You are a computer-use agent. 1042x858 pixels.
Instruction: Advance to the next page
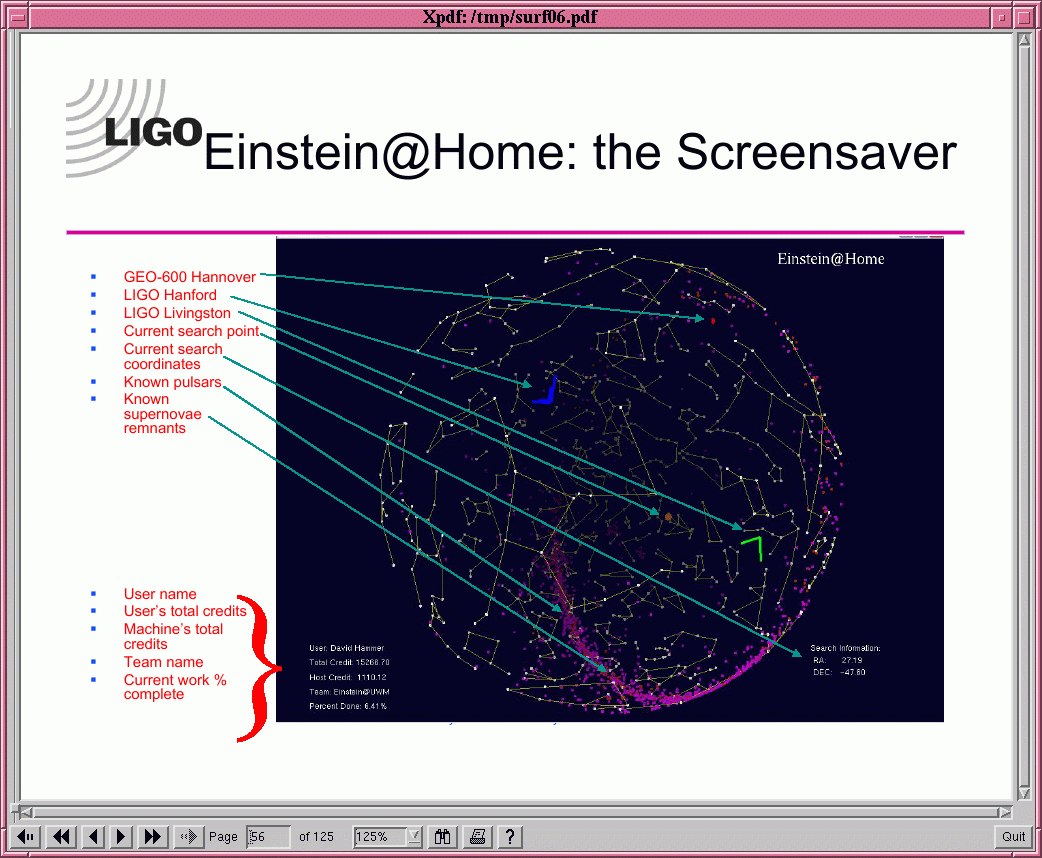pyautogui.click(x=122, y=836)
